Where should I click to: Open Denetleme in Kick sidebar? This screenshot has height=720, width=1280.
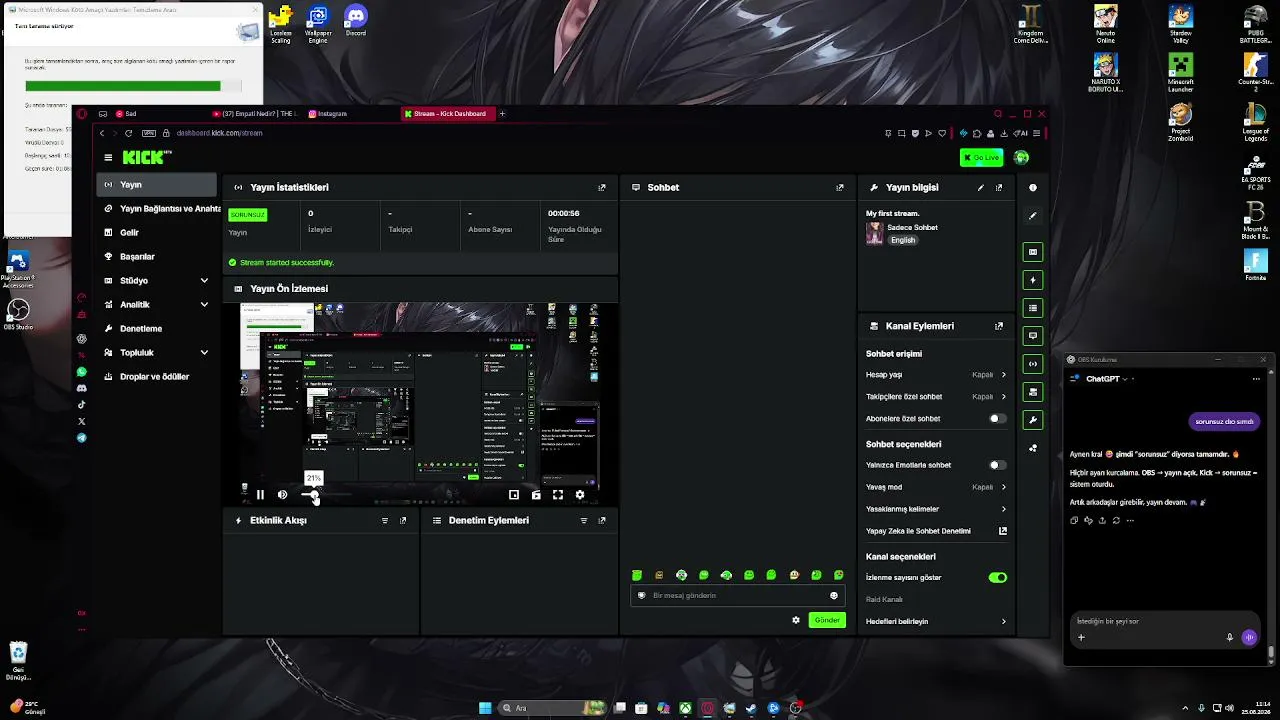coord(157,328)
